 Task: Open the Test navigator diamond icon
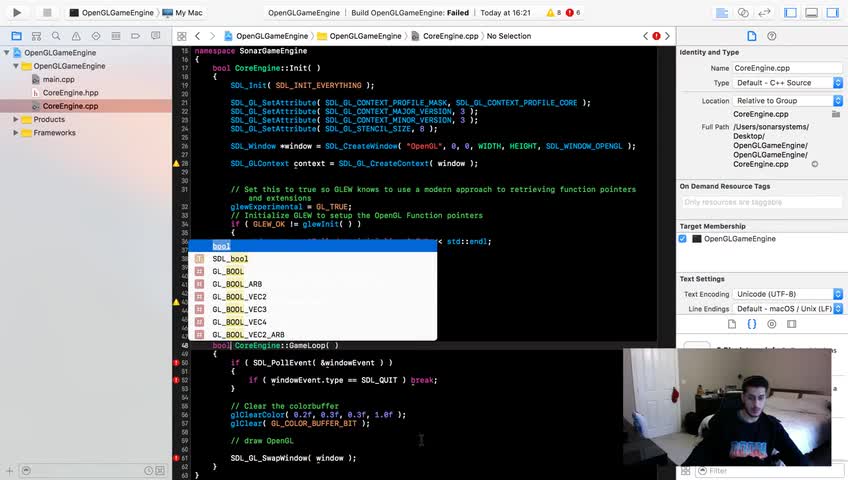96,36
